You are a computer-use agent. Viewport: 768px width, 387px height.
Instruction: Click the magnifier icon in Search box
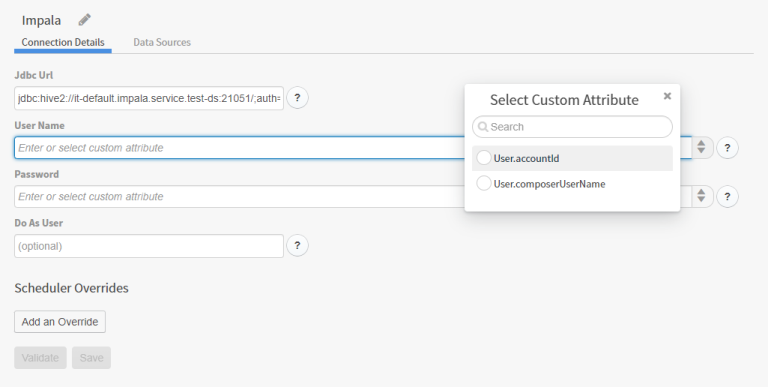tap(483, 127)
